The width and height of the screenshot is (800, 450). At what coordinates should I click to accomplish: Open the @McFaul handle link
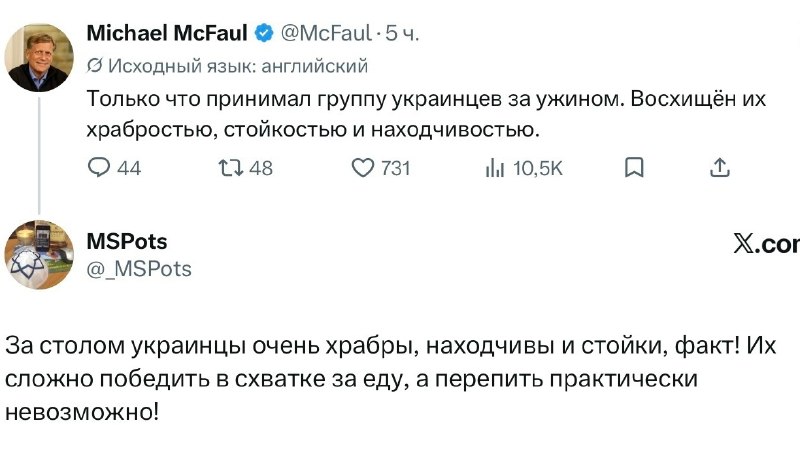tap(326, 33)
